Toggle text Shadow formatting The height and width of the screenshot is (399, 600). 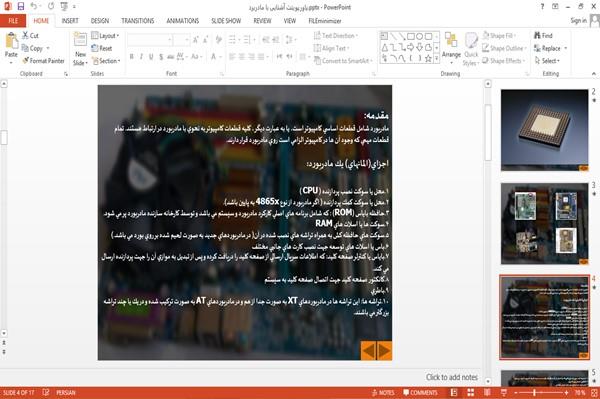[161, 57]
